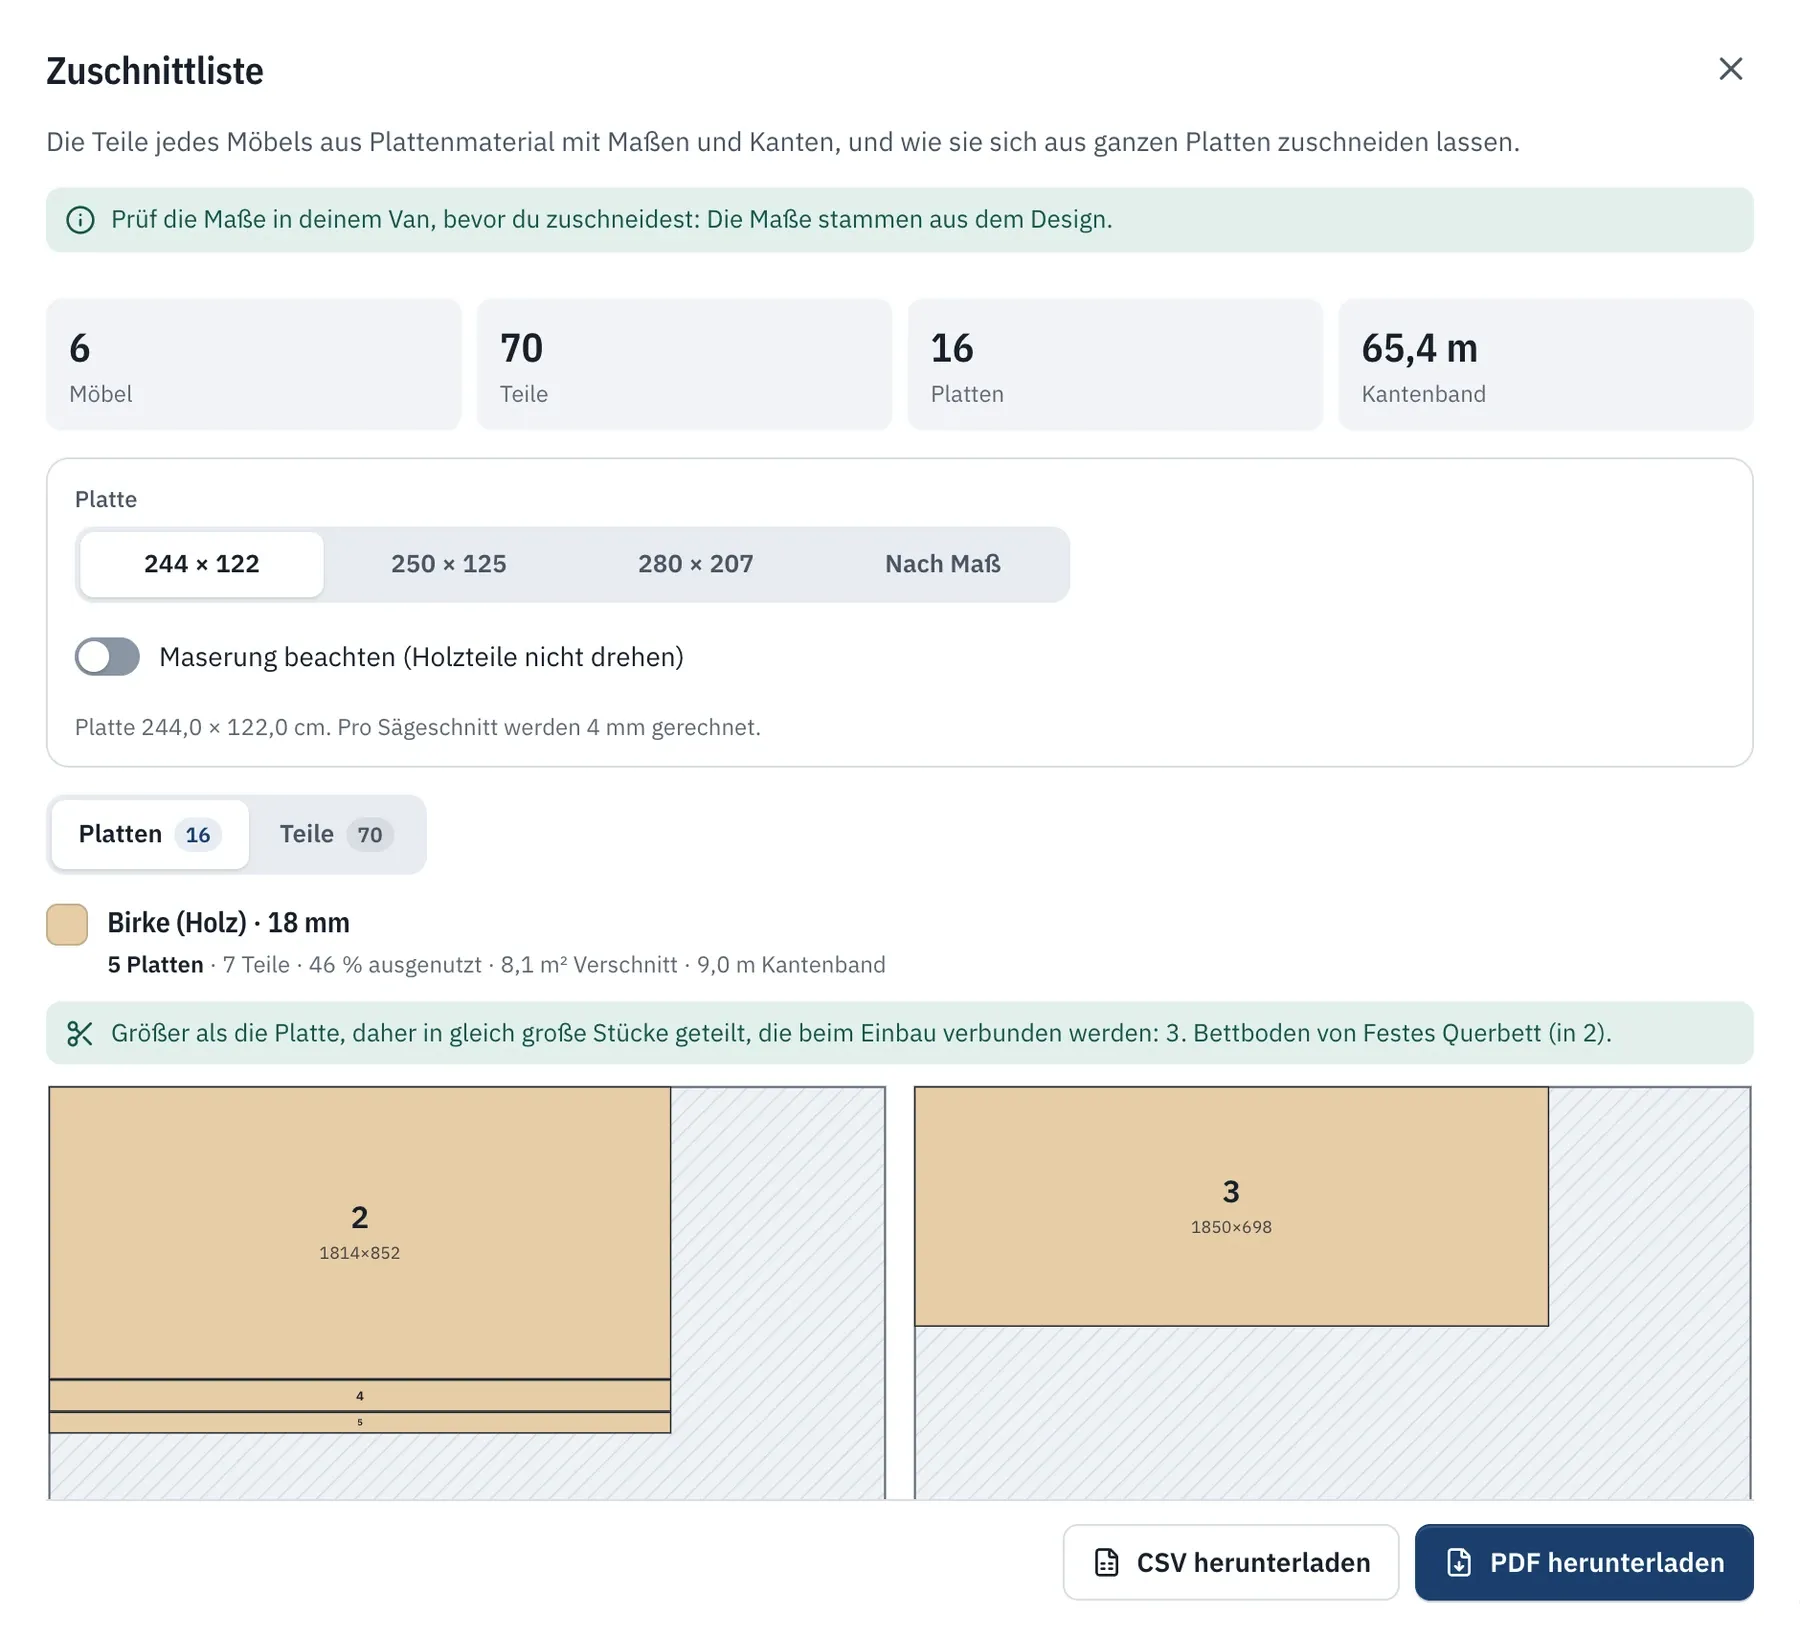Close the Zuschnittliste dialog
The width and height of the screenshot is (1800, 1631).
tap(1730, 69)
